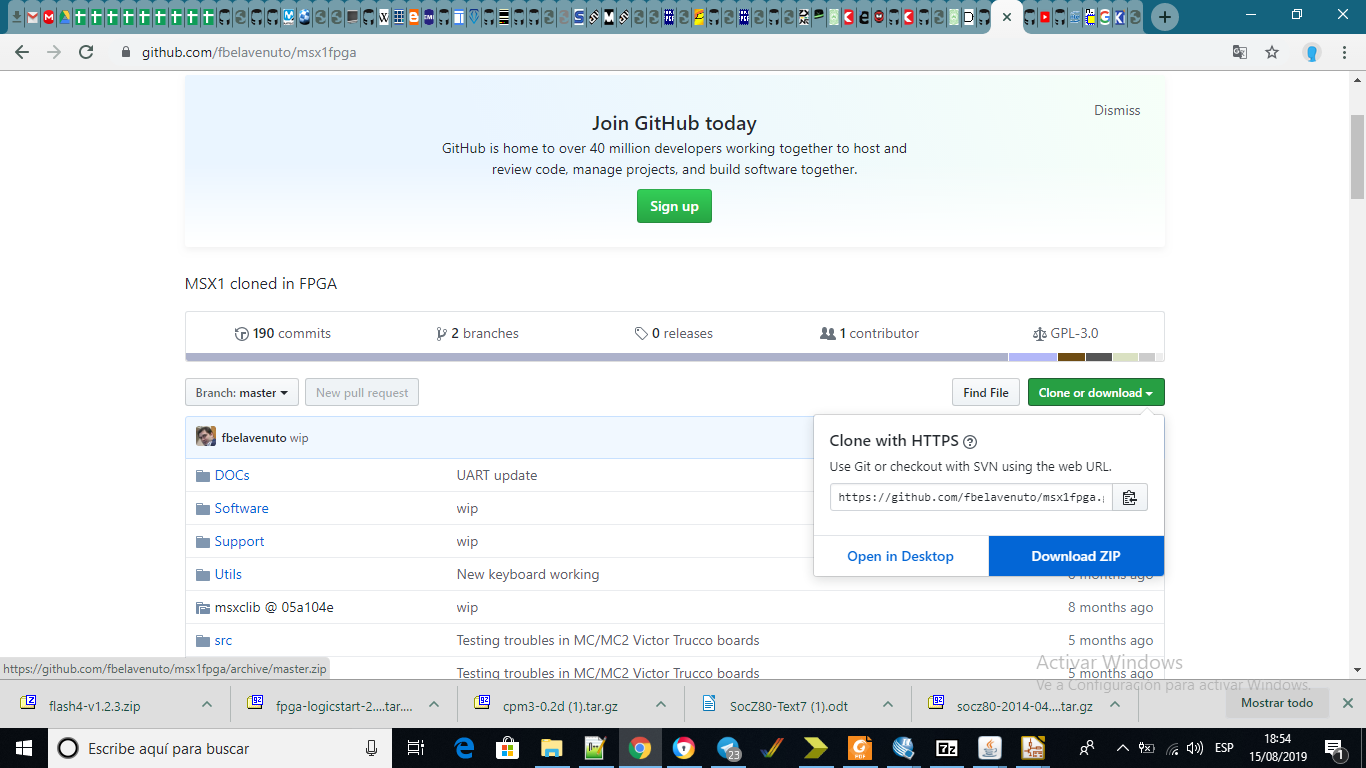Click the help icon beside Clone with HTTPS
Viewport: 1366px width, 768px height.
click(969, 441)
